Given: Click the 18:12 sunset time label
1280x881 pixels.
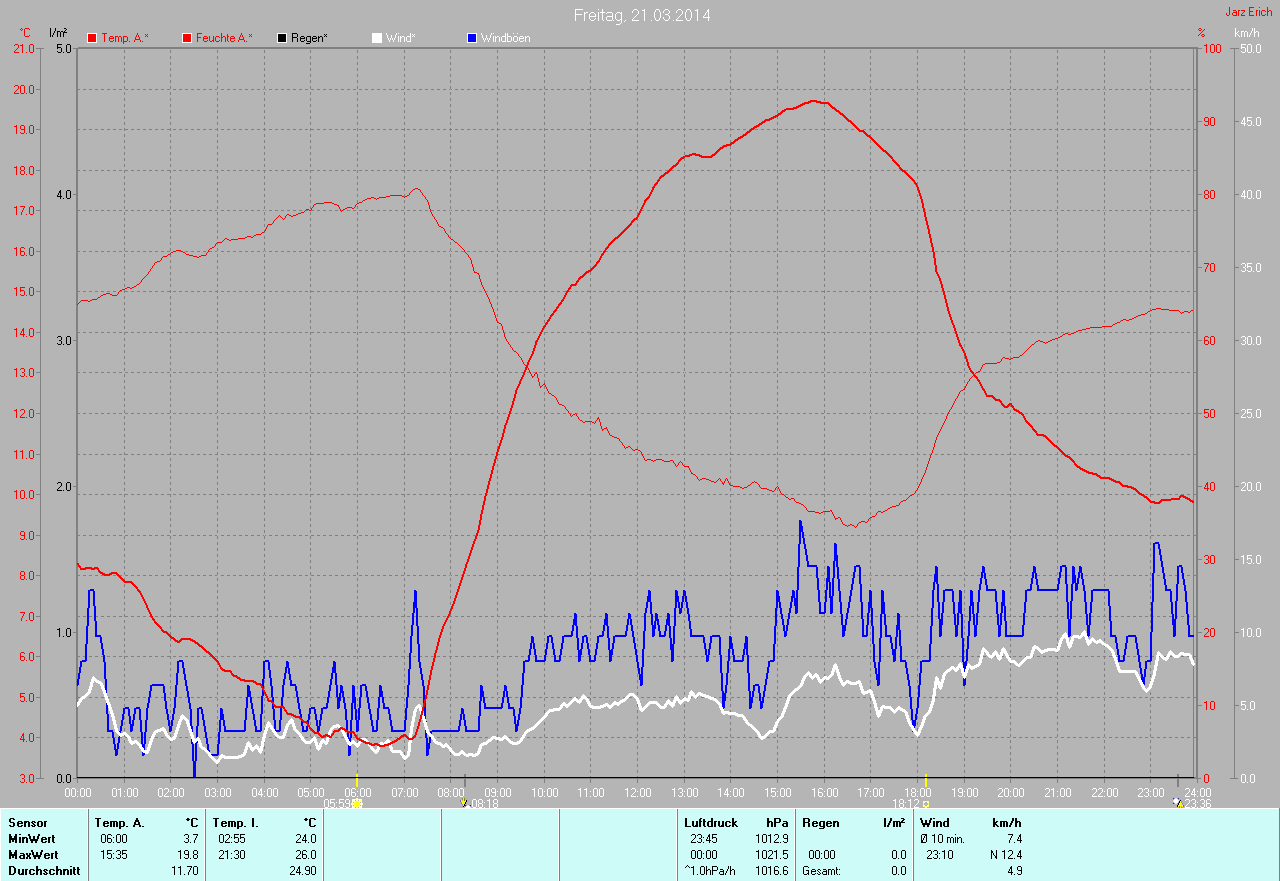Looking at the screenshot, I should (906, 803).
